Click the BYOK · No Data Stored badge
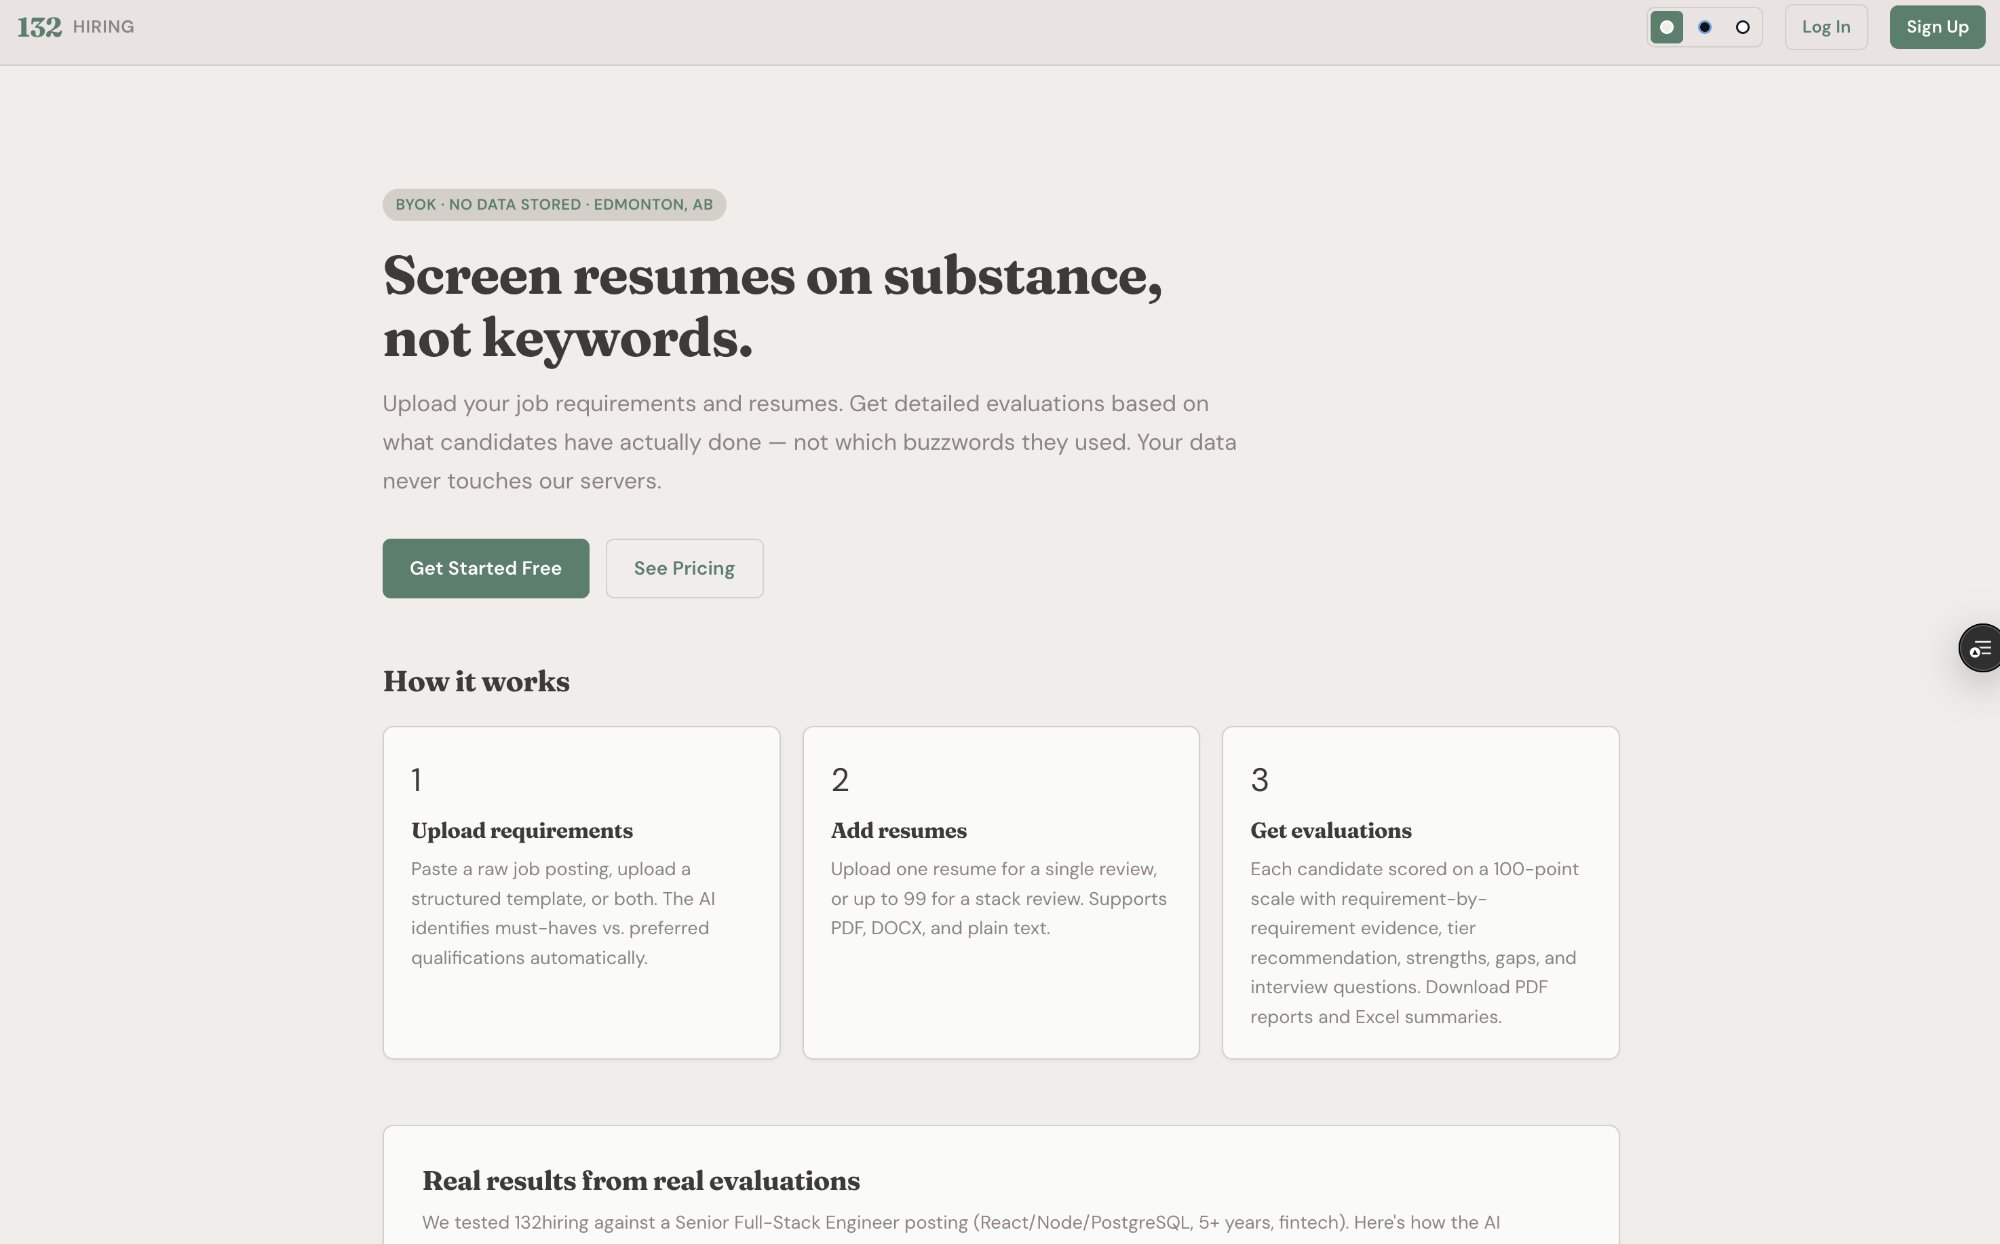2000x1244 pixels. [x=553, y=204]
